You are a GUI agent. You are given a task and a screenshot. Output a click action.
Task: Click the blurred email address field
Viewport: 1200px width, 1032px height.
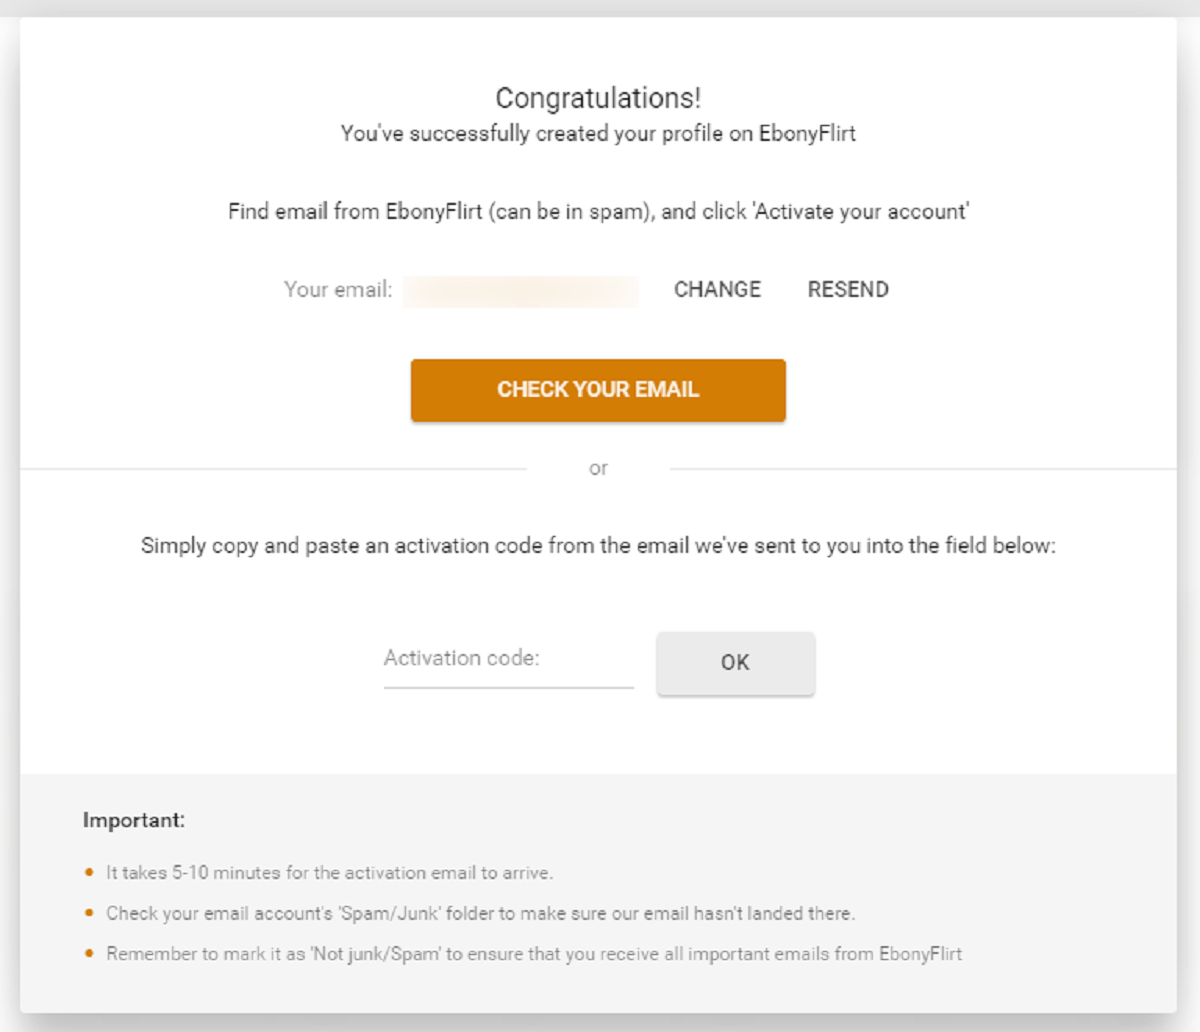(x=521, y=291)
